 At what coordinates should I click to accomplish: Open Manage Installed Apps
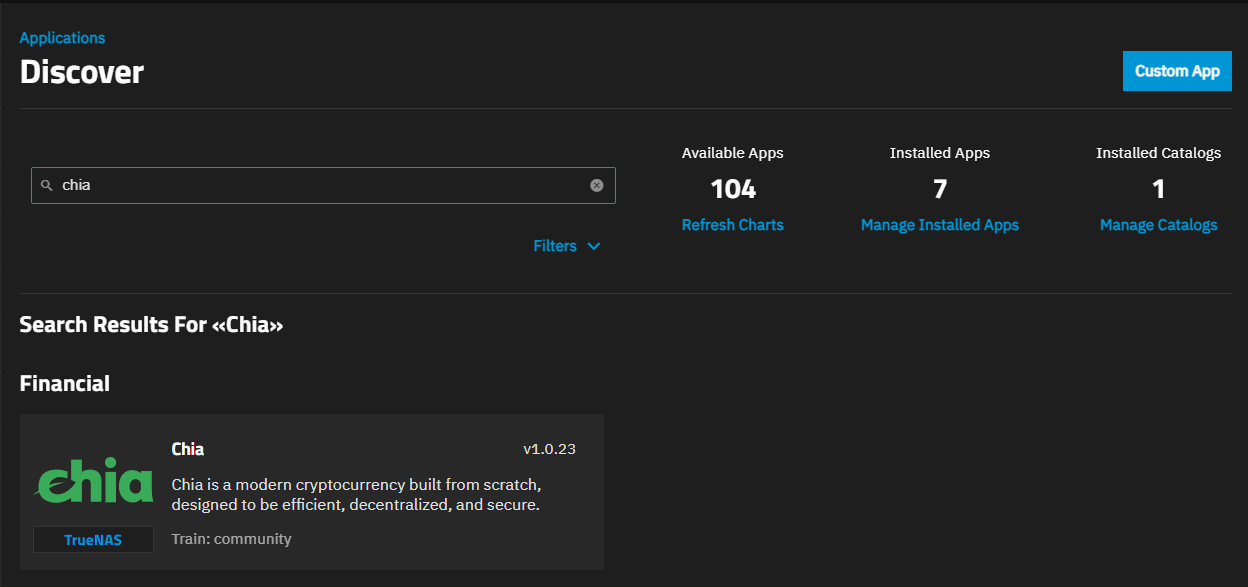click(x=940, y=225)
